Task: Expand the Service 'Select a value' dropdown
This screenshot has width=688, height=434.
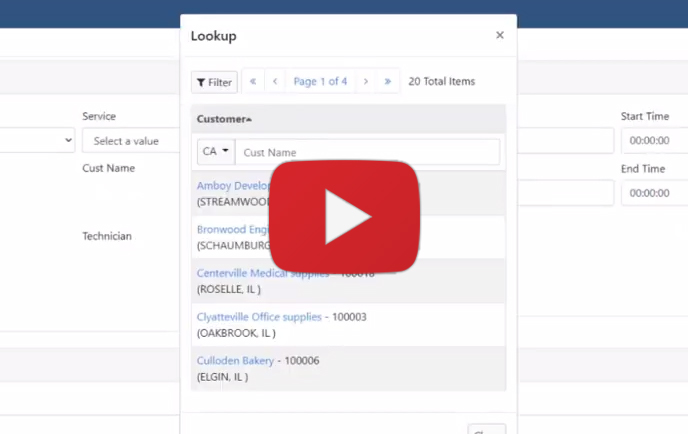Action: pyautogui.click(x=130, y=141)
